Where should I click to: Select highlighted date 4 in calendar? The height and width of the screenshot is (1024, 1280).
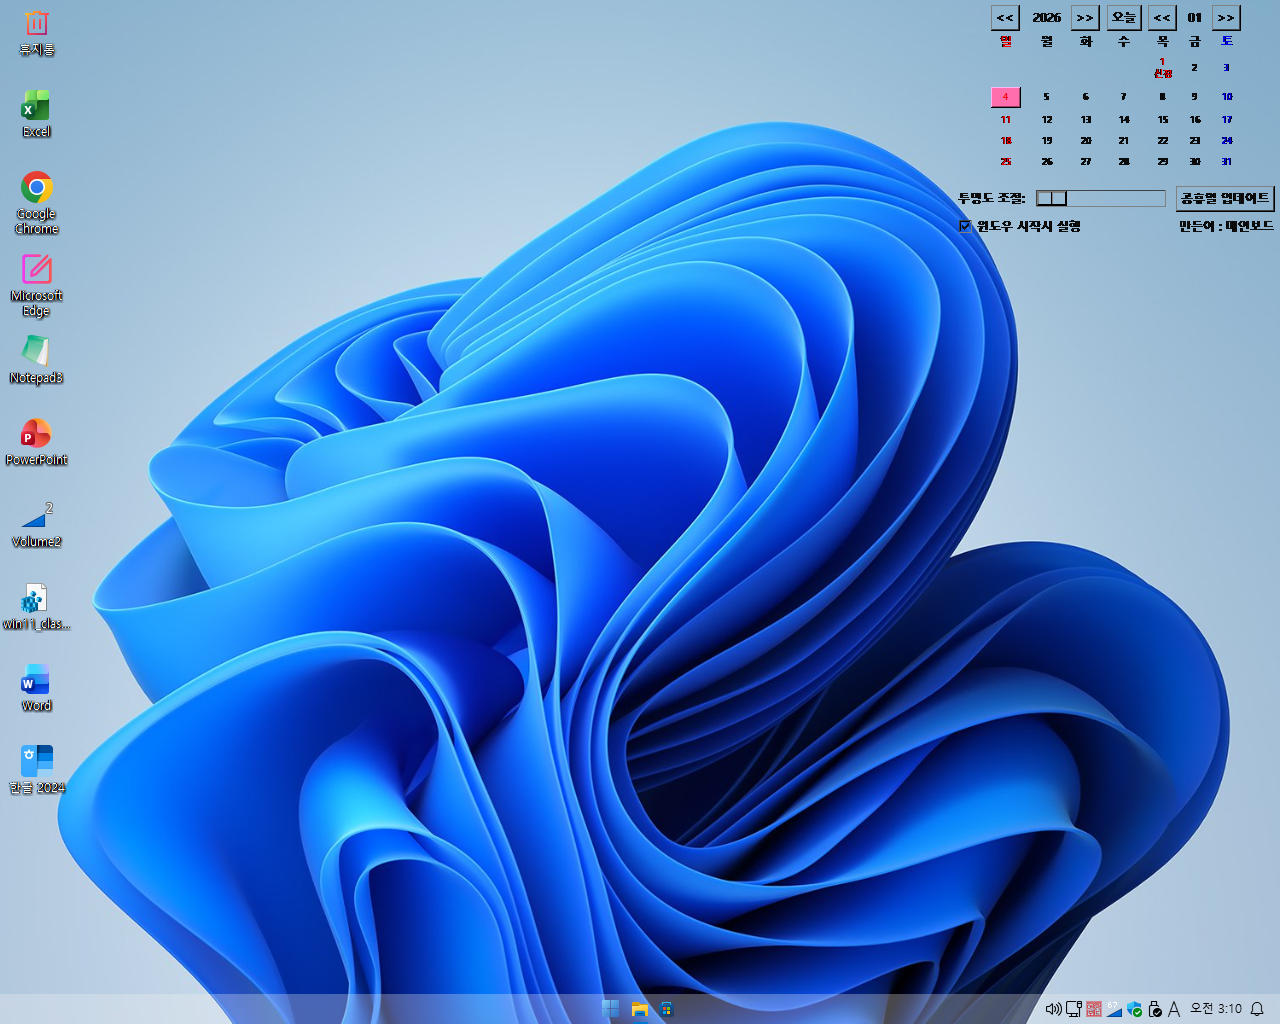point(1006,97)
